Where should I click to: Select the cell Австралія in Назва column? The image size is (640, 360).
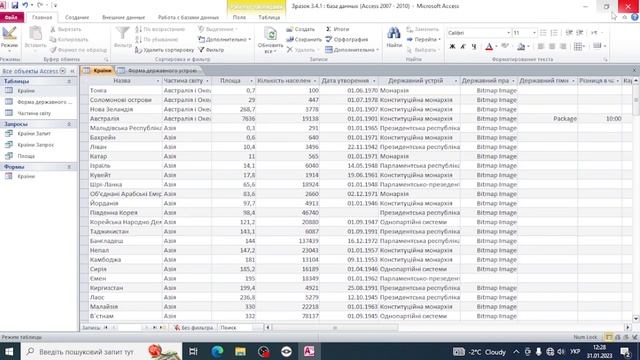[x=125, y=119]
